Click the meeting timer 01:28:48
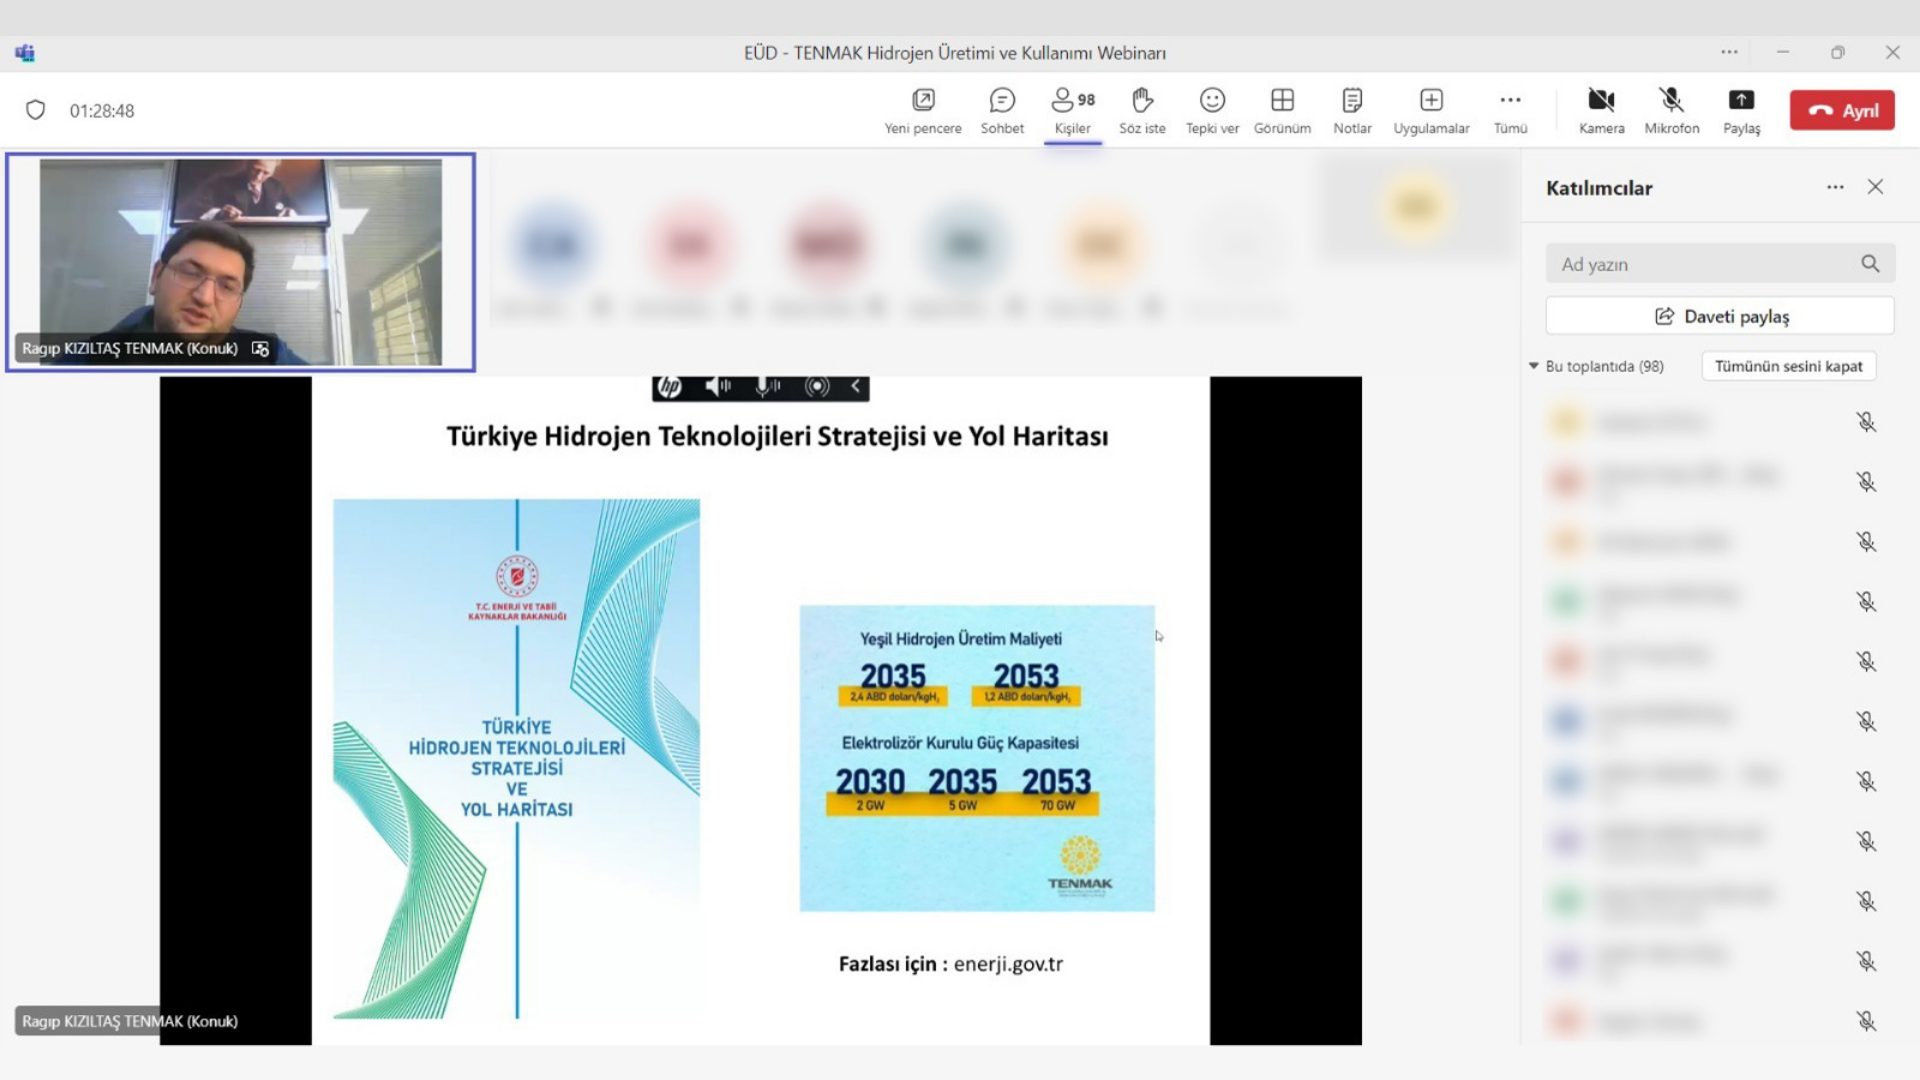 (102, 111)
